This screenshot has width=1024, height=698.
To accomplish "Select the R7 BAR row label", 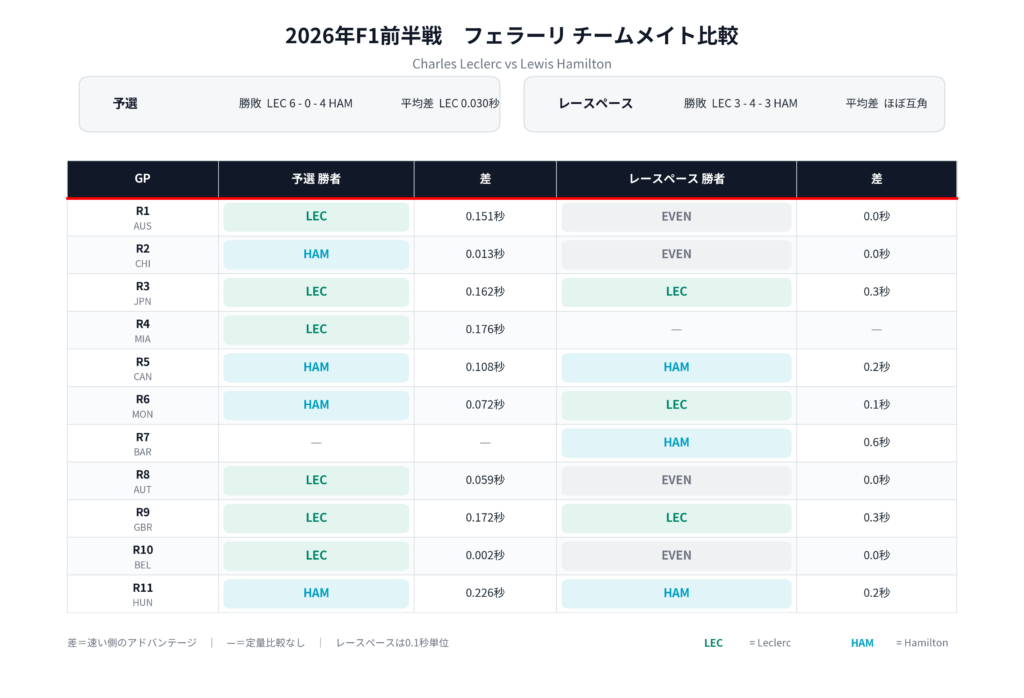I will 142,444.
